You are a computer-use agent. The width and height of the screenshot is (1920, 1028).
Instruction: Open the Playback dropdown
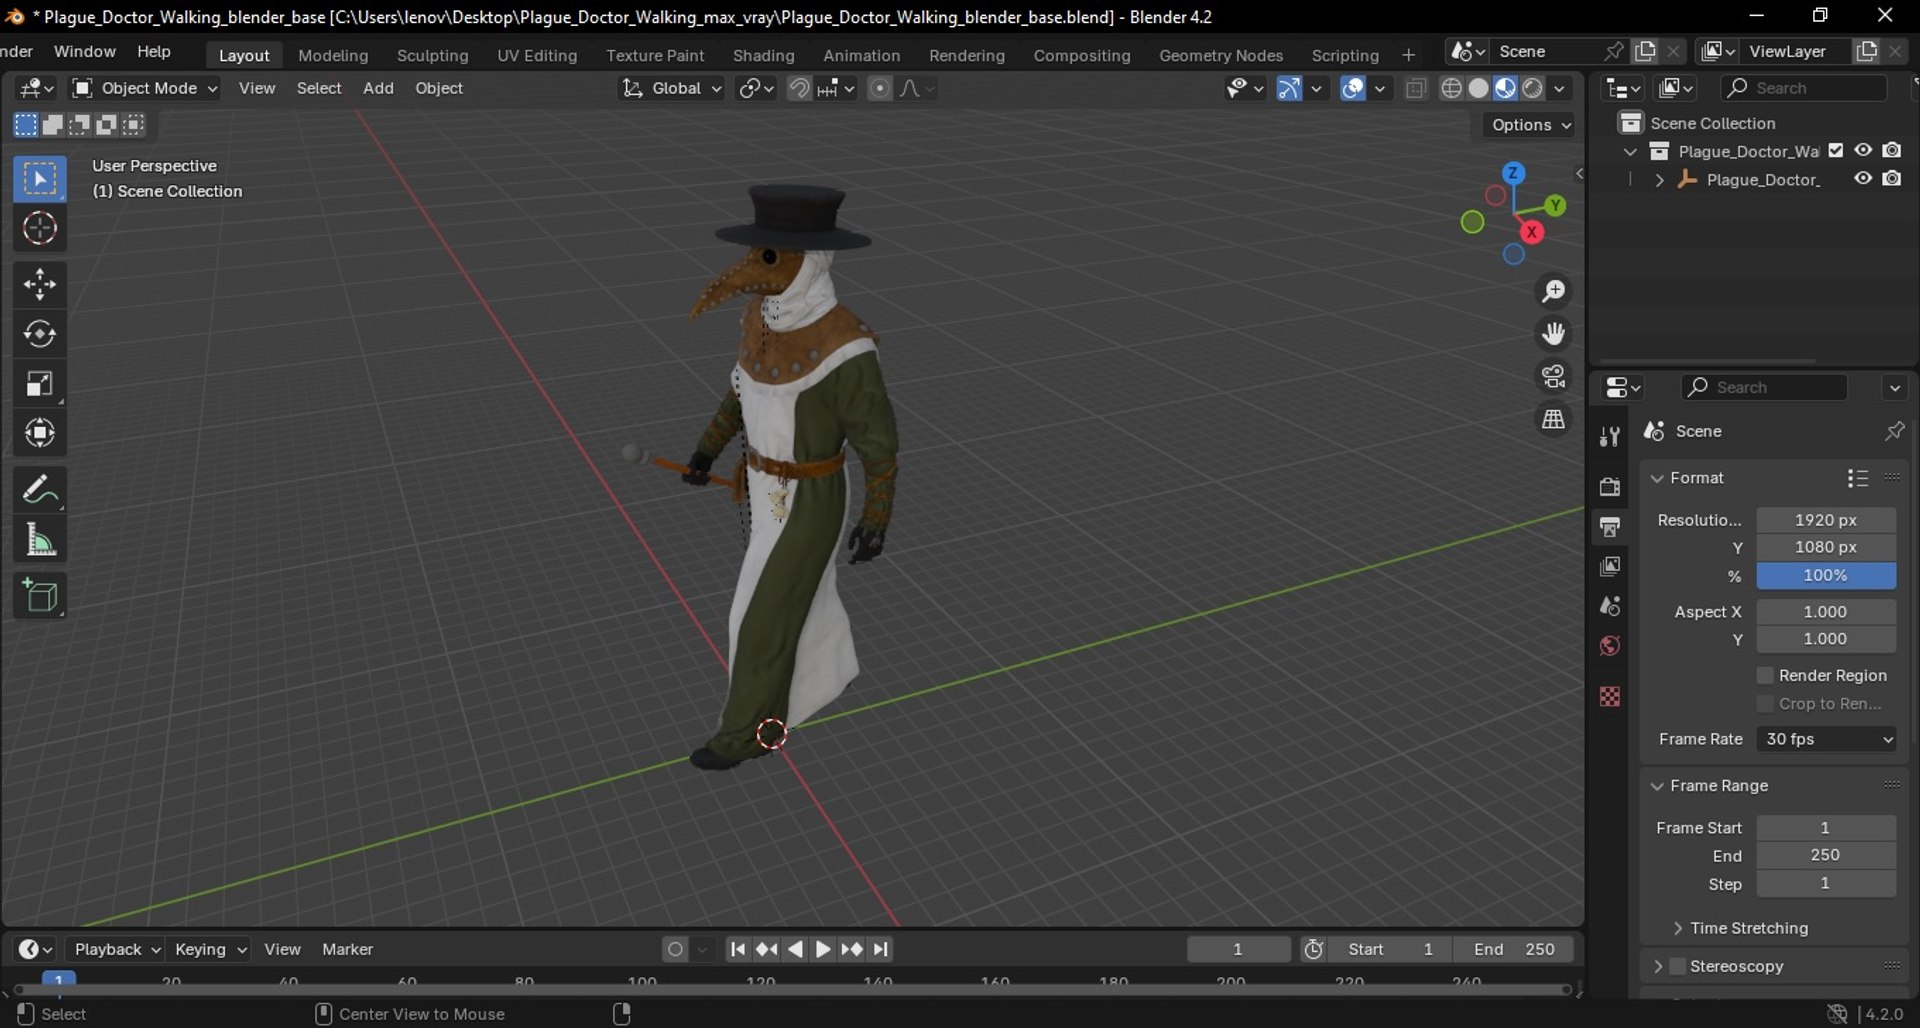(117, 949)
